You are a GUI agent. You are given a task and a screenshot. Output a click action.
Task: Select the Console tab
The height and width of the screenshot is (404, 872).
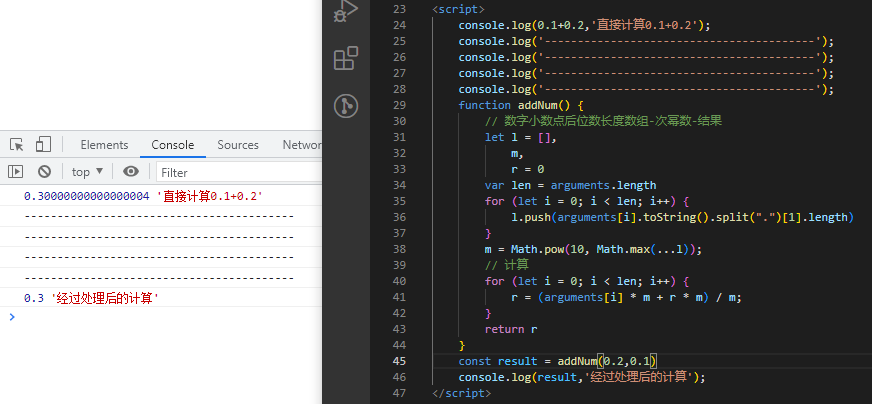pyautogui.click(x=173, y=145)
